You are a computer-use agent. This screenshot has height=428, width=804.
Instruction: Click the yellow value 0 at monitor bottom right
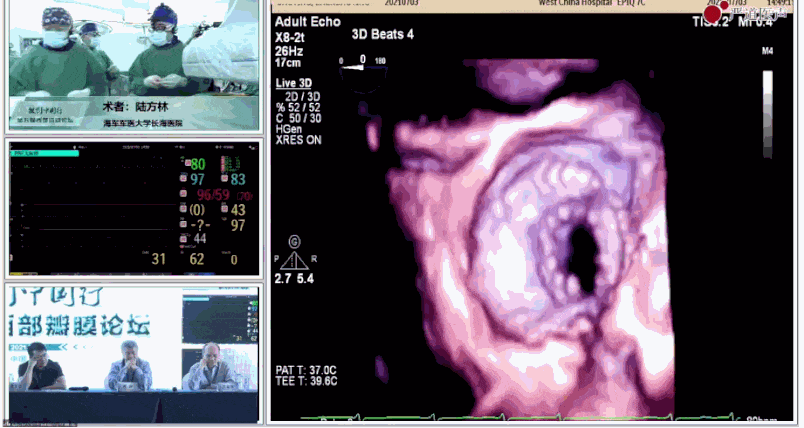(234, 260)
